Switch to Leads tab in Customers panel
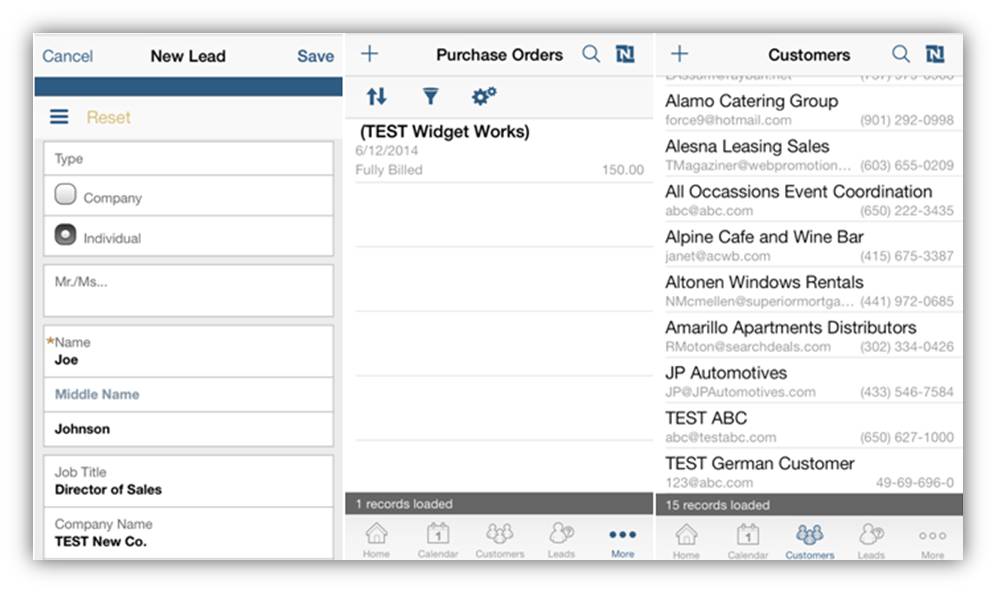996x593 pixels. click(x=871, y=540)
